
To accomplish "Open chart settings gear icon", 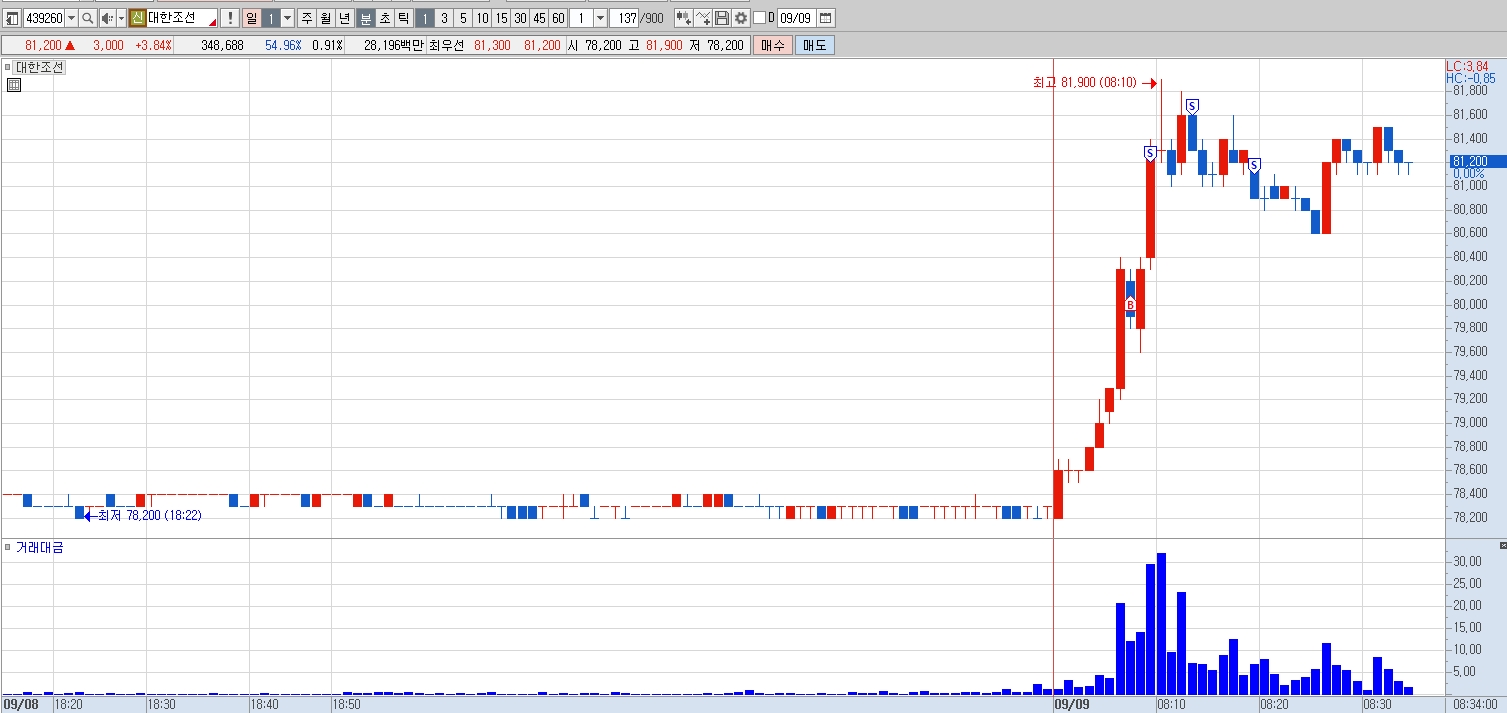I will pyautogui.click(x=740, y=18).
